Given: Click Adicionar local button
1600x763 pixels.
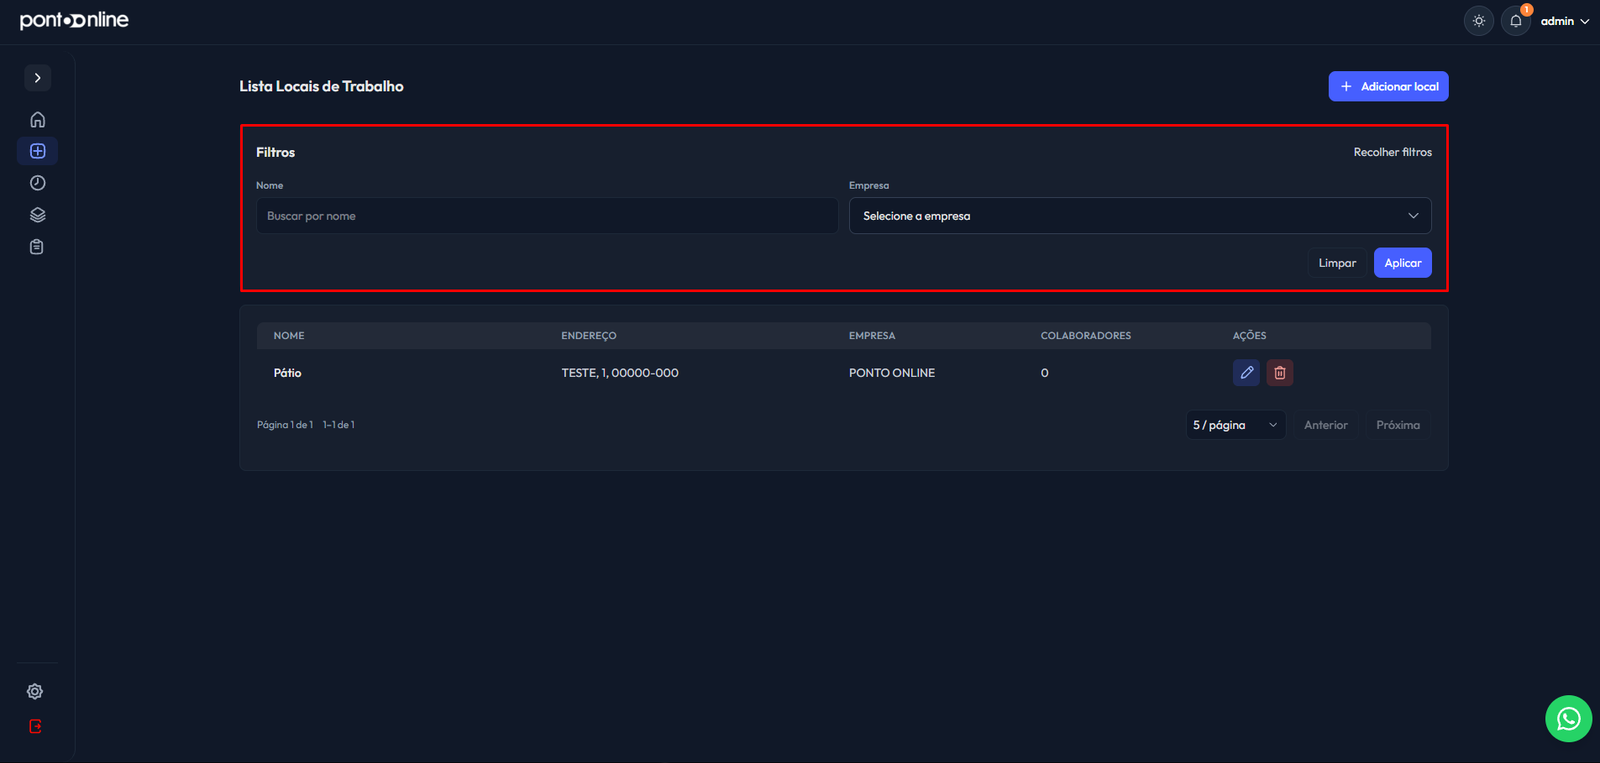Looking at the screenshot, I should coord(1388,86).
